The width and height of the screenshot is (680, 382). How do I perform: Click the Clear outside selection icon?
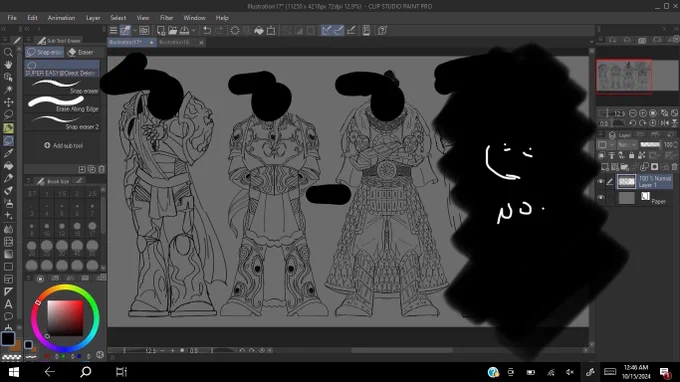pyautogui.click(x=247, y=30)
